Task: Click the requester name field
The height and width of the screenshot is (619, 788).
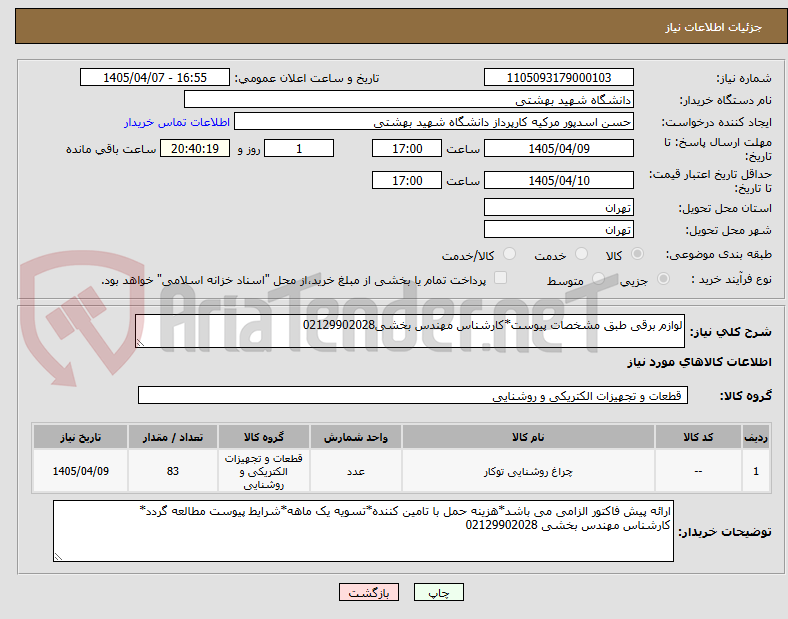Action: (x=434, y=122)
